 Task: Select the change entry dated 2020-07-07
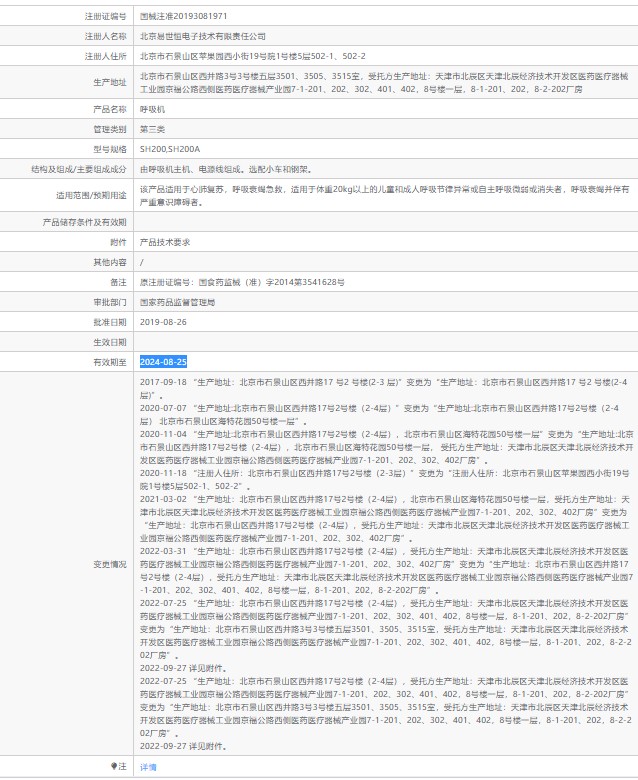click(379, 414)
